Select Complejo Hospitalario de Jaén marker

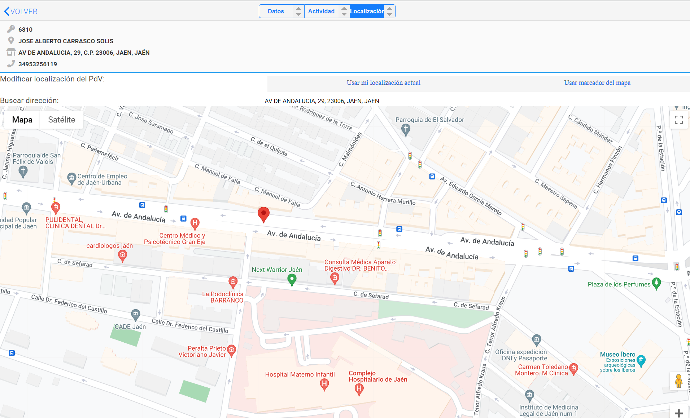point(359,389)
